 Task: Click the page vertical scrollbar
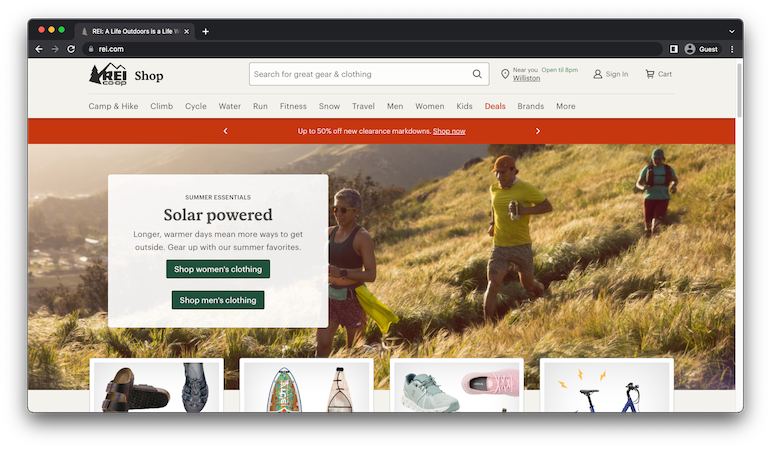click(x=739, y=90)
